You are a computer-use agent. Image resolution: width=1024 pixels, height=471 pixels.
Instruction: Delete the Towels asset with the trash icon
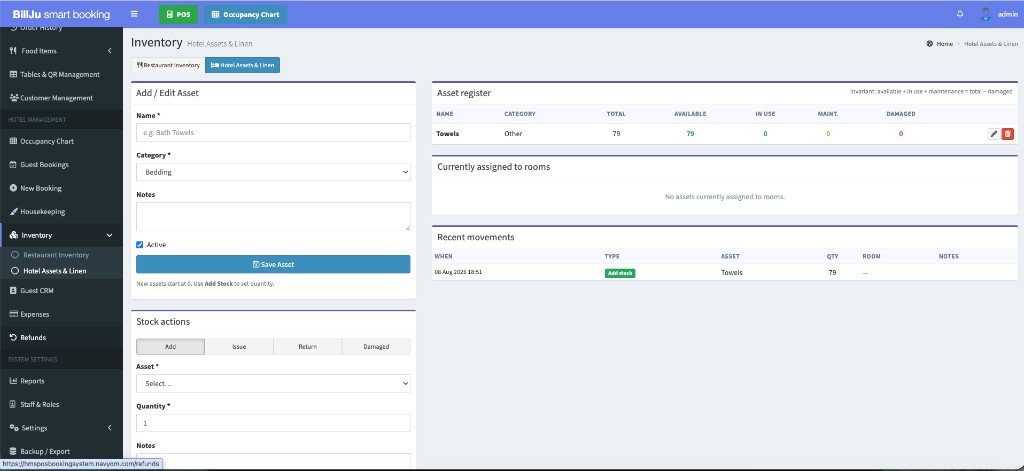click(x=1008, y=133)
